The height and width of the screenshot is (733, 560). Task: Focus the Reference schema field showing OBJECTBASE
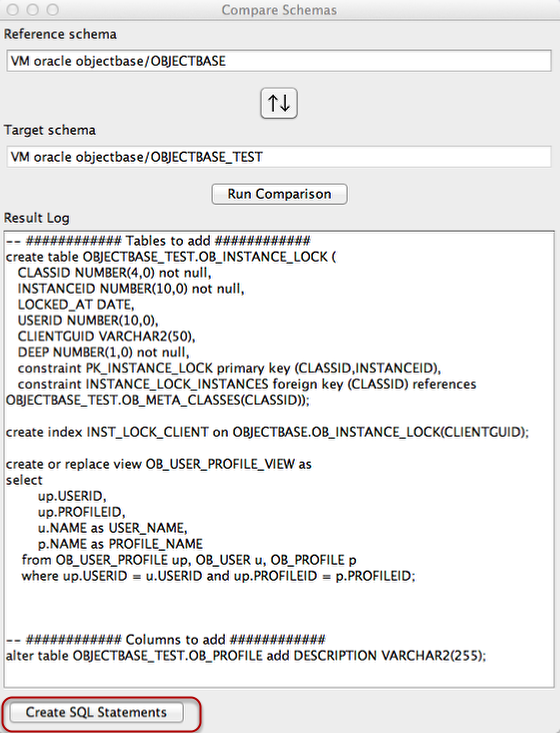pos(279,61)
